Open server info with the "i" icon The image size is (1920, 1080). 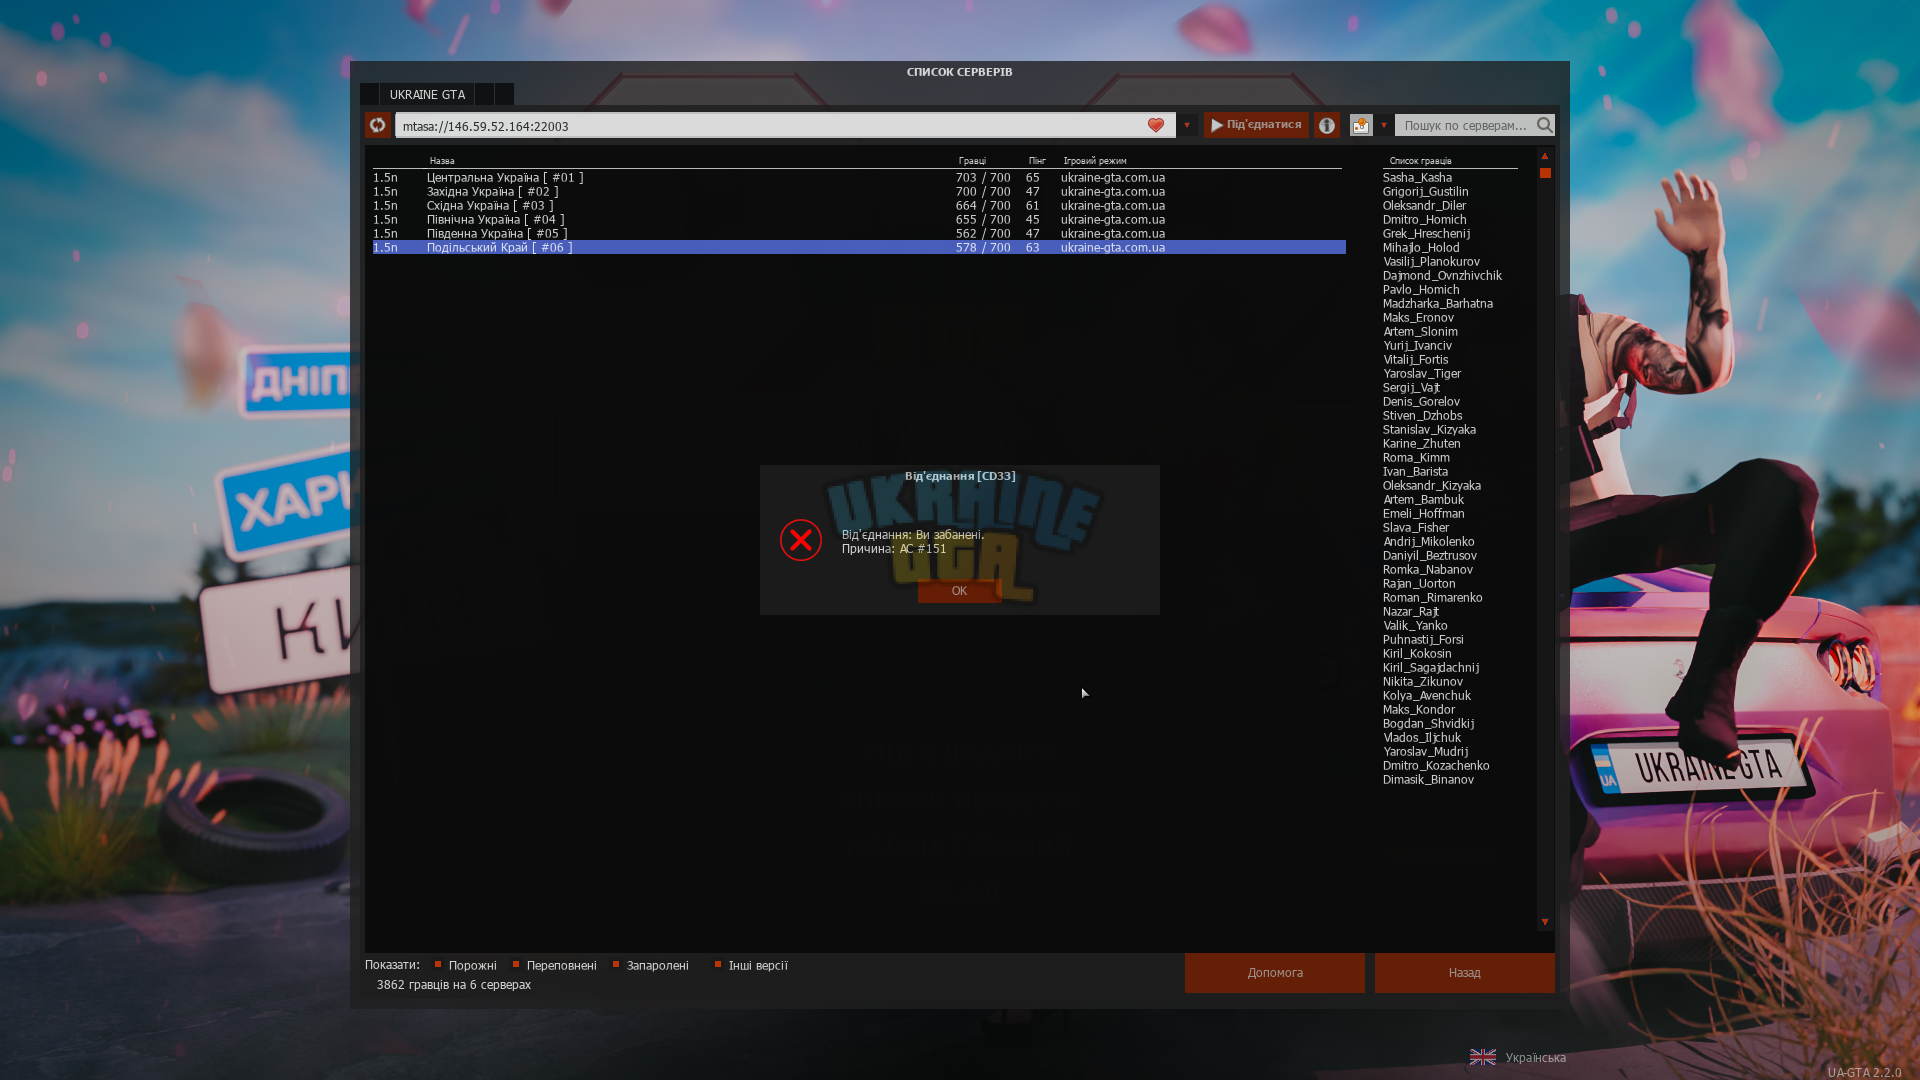pyautogui.click(x=1327, y=125)
